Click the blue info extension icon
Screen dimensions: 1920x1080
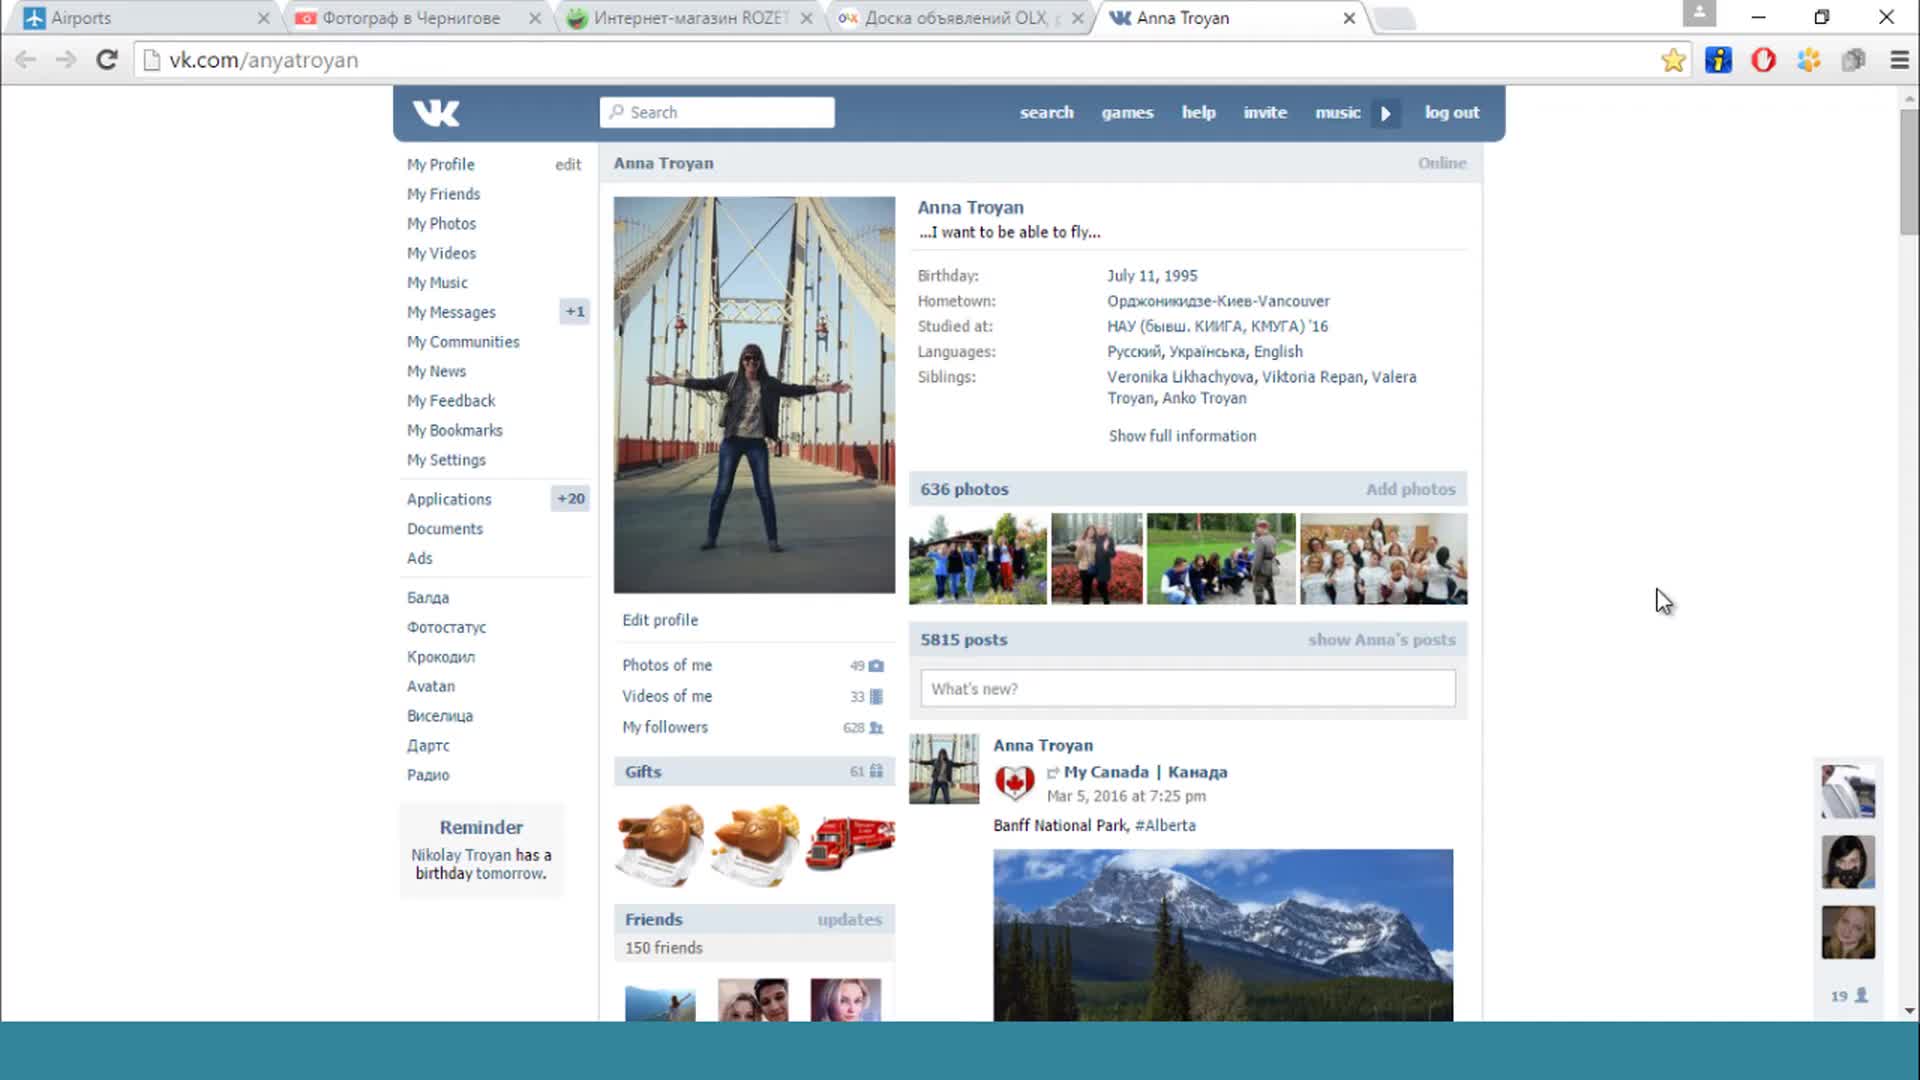click(x=1718, y=60)
